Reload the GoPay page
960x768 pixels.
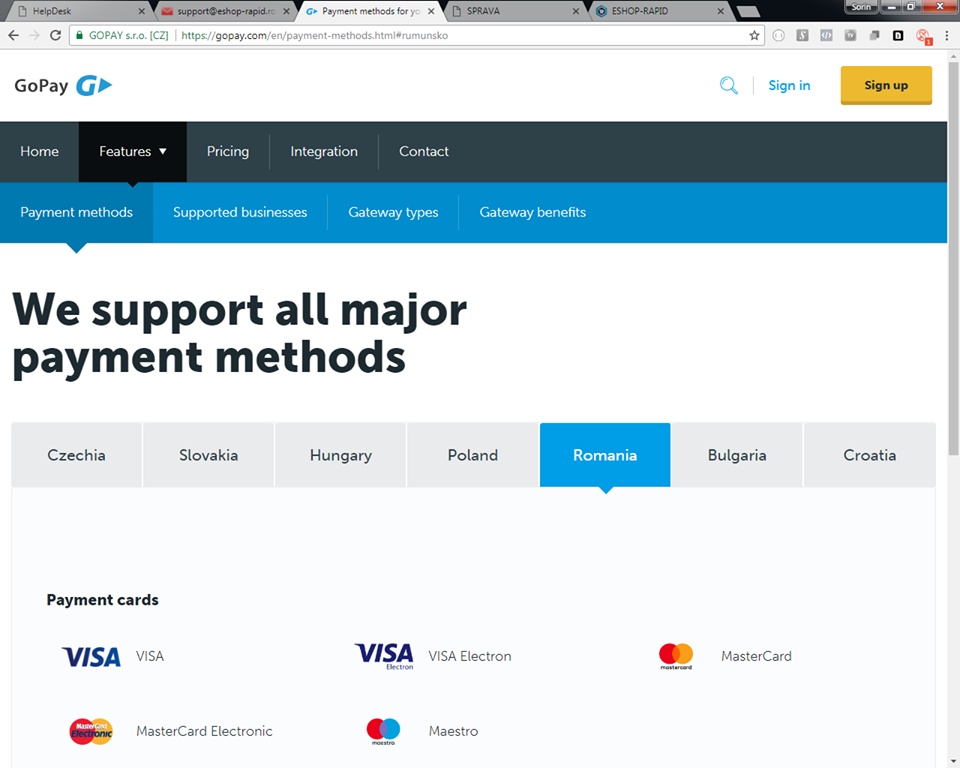pos(55,36)
